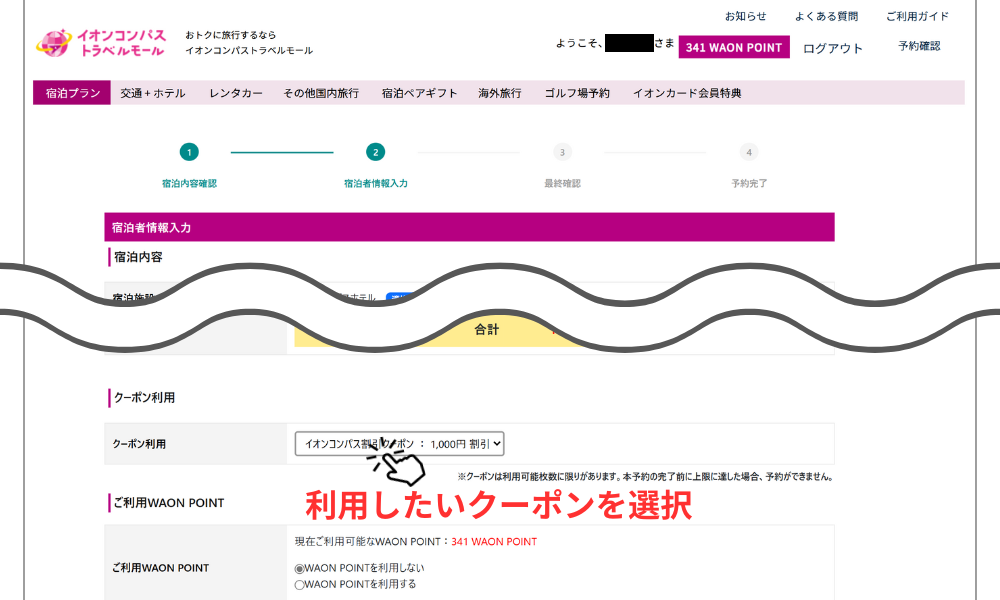Select WAON POINTを利用する radio button

pos(299,585)
